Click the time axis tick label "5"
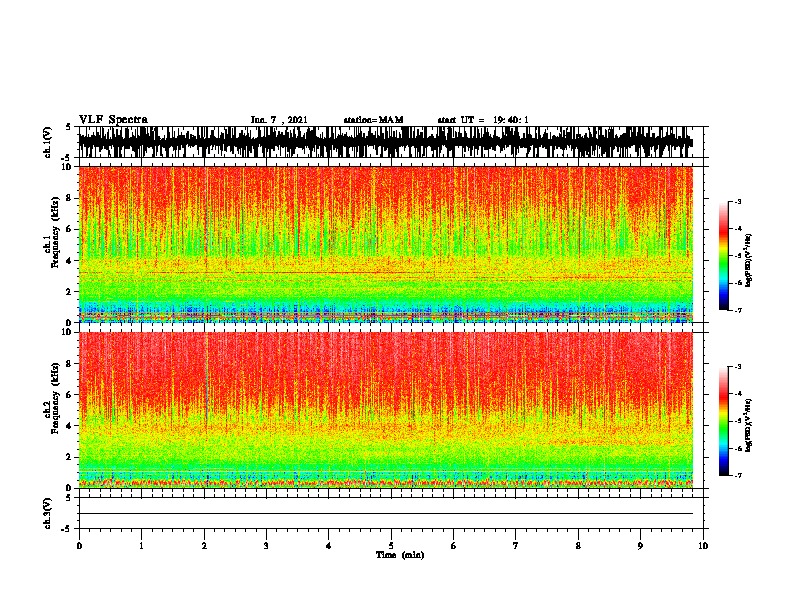This screenshot has width=792, height=612. click(391, 546)
